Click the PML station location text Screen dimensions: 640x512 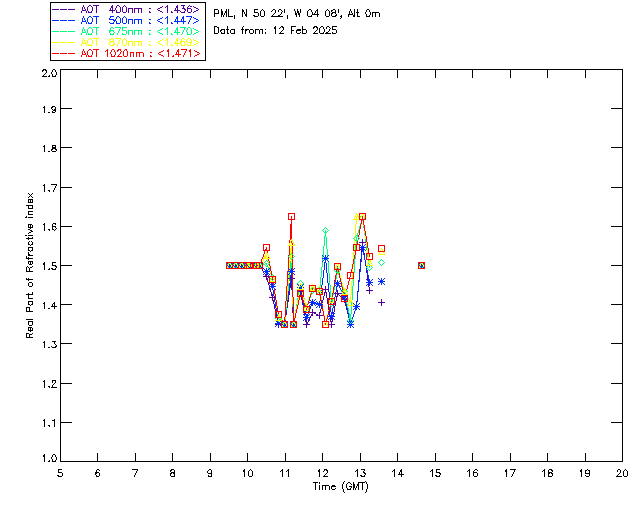pyautogui.click(x=297, y=14)
